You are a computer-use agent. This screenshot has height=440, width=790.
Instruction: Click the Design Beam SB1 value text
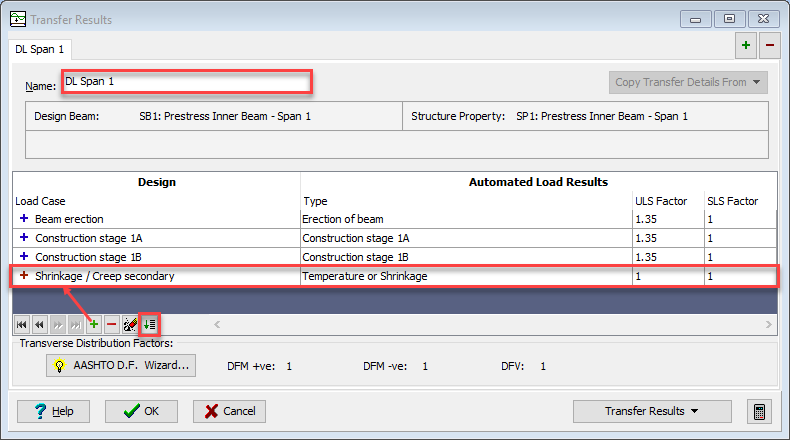coord(225,116)
